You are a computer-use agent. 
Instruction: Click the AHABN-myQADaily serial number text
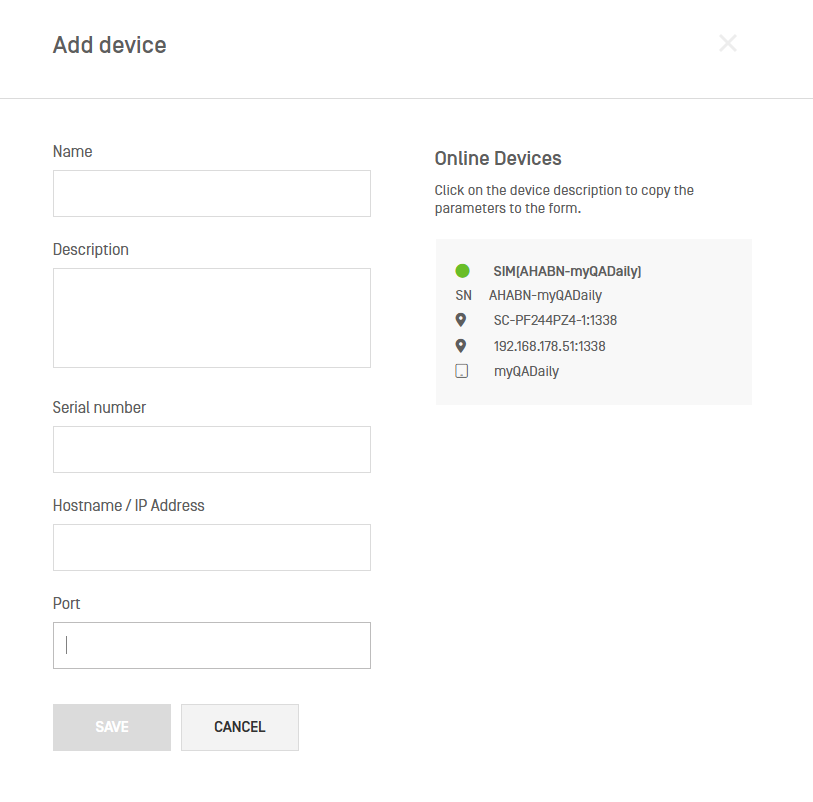pos(545,296)
